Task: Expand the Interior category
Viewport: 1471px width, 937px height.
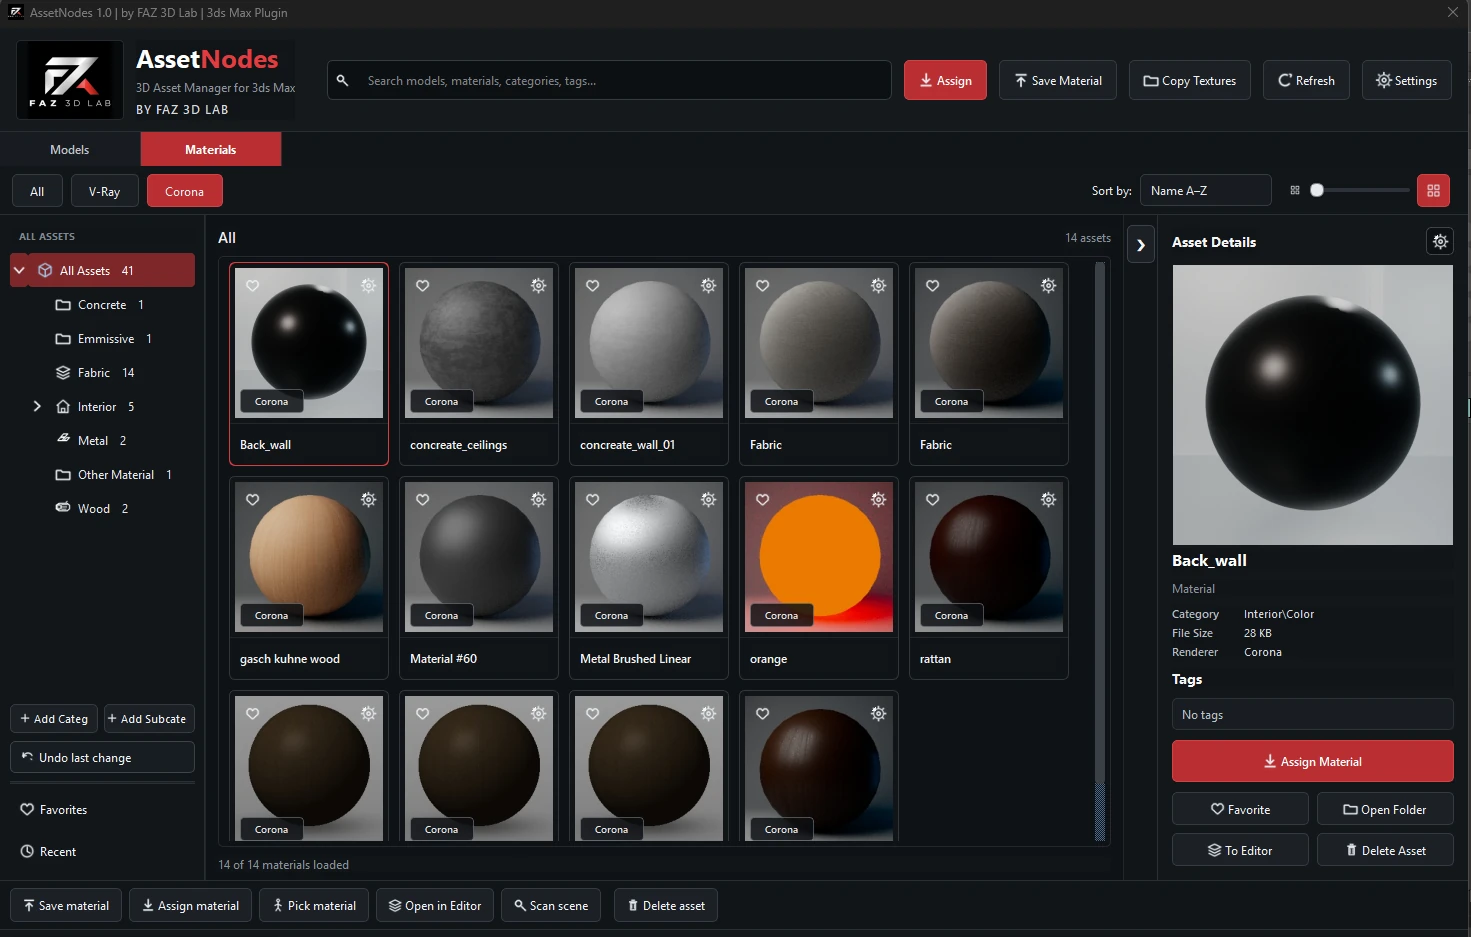Action: click(x=37, y=406)
